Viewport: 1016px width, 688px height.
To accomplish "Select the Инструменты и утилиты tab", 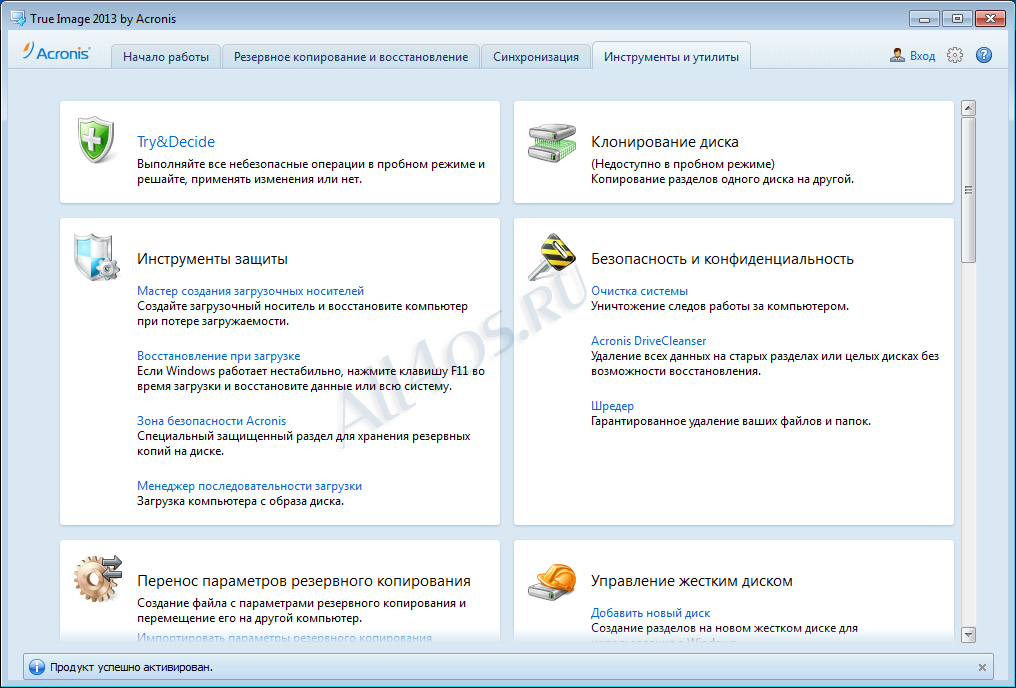I will click(671, 57).
